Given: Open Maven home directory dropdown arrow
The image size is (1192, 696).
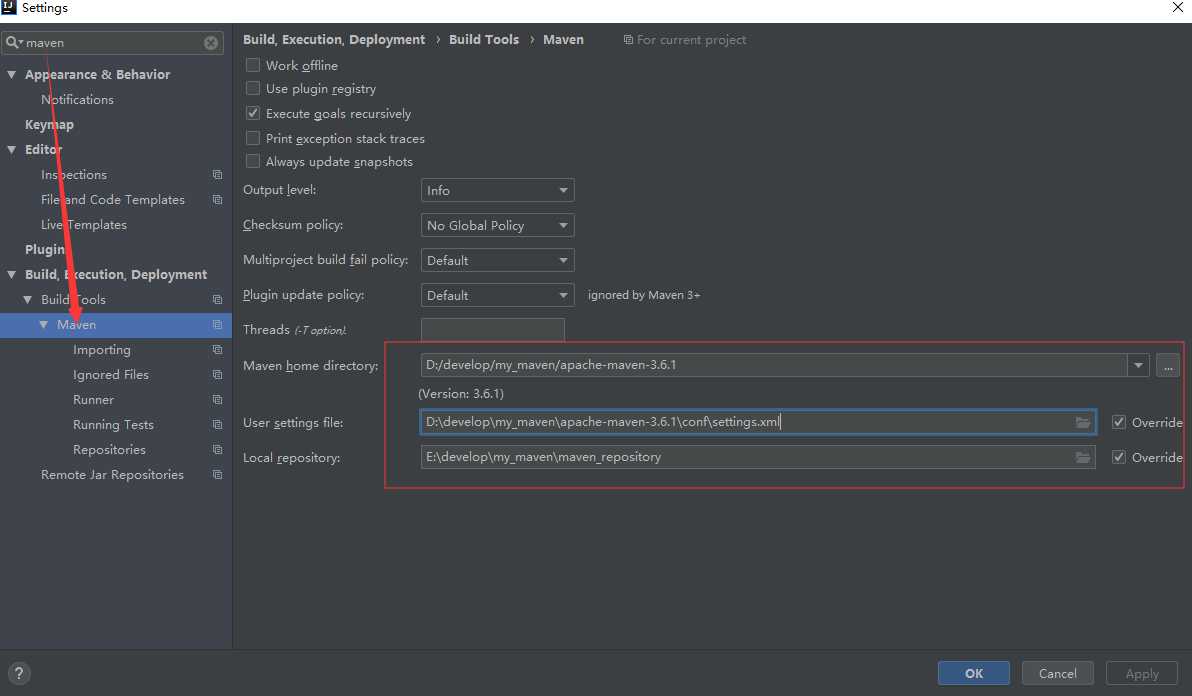Looking at the screenshot, I should point(1138,365).
